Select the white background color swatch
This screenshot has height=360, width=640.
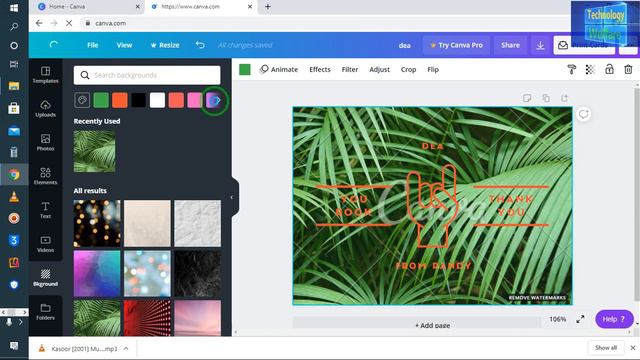157,100
